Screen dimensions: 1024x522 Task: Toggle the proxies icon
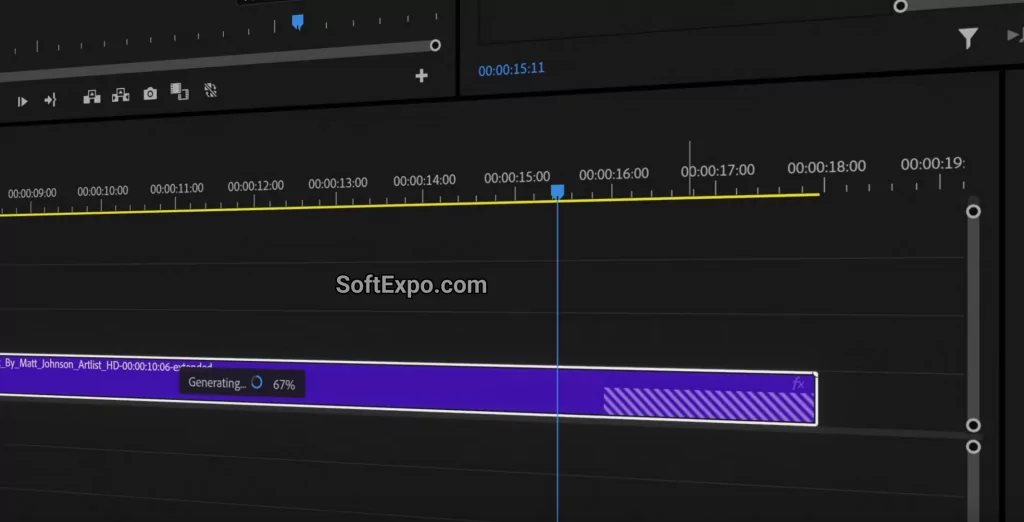pyautogui.click(x=210, y=90)
